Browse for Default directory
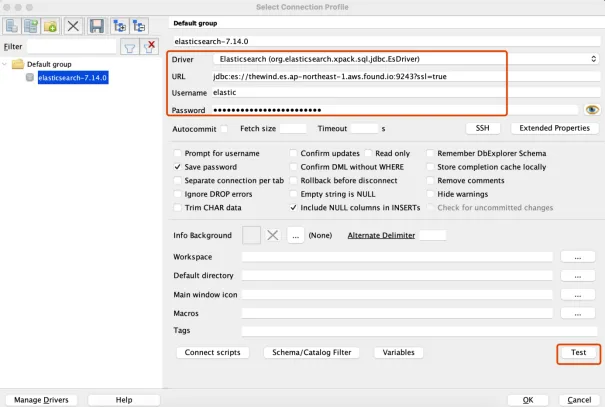The width and height of the screenshot is (605, 407). [578, 276]
